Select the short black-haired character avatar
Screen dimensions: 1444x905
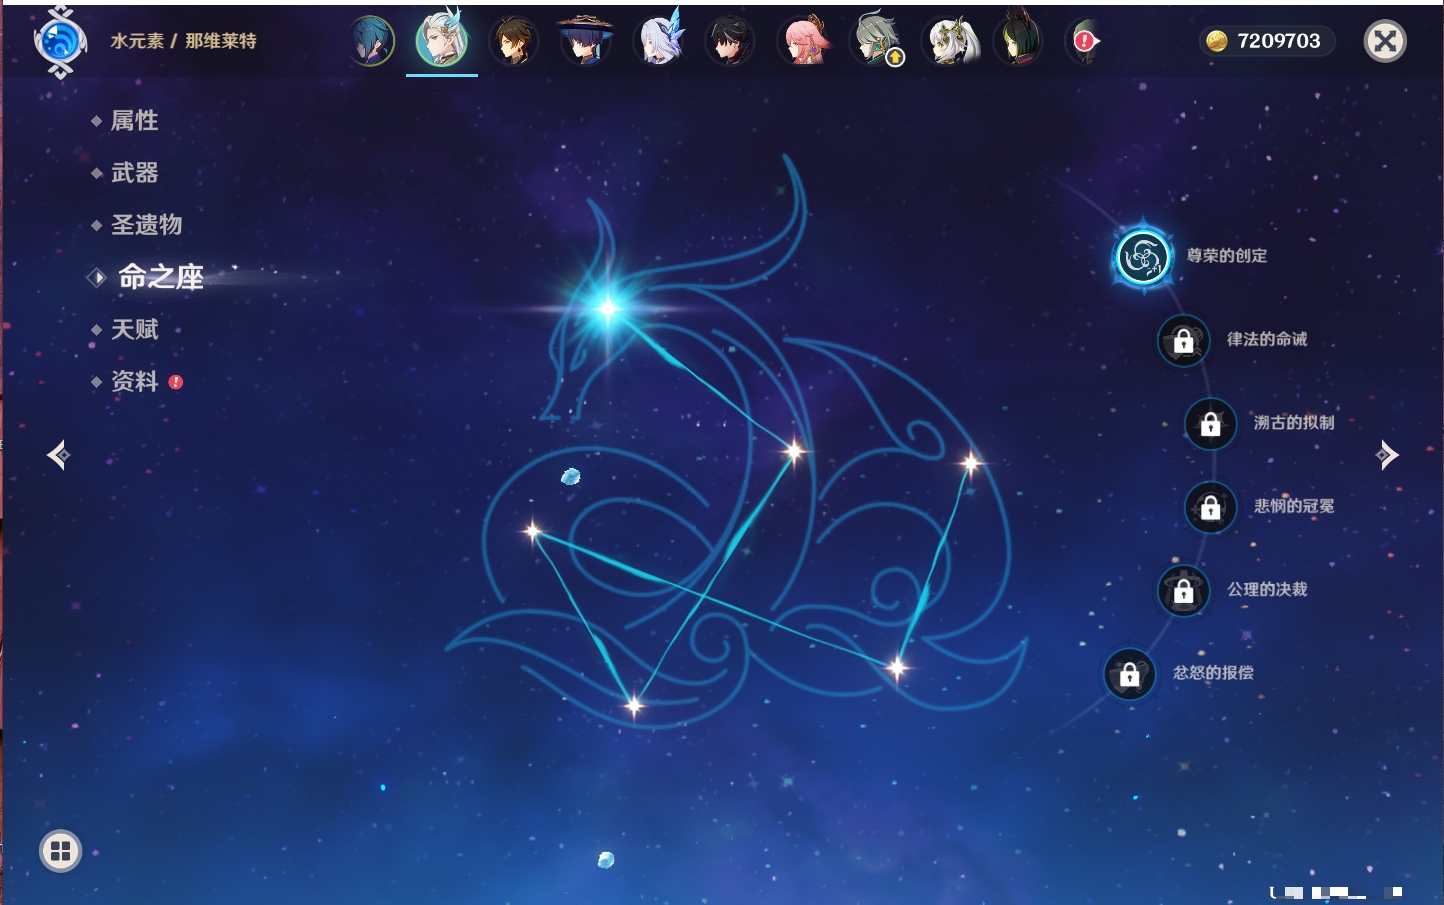(x=730, y=41)
